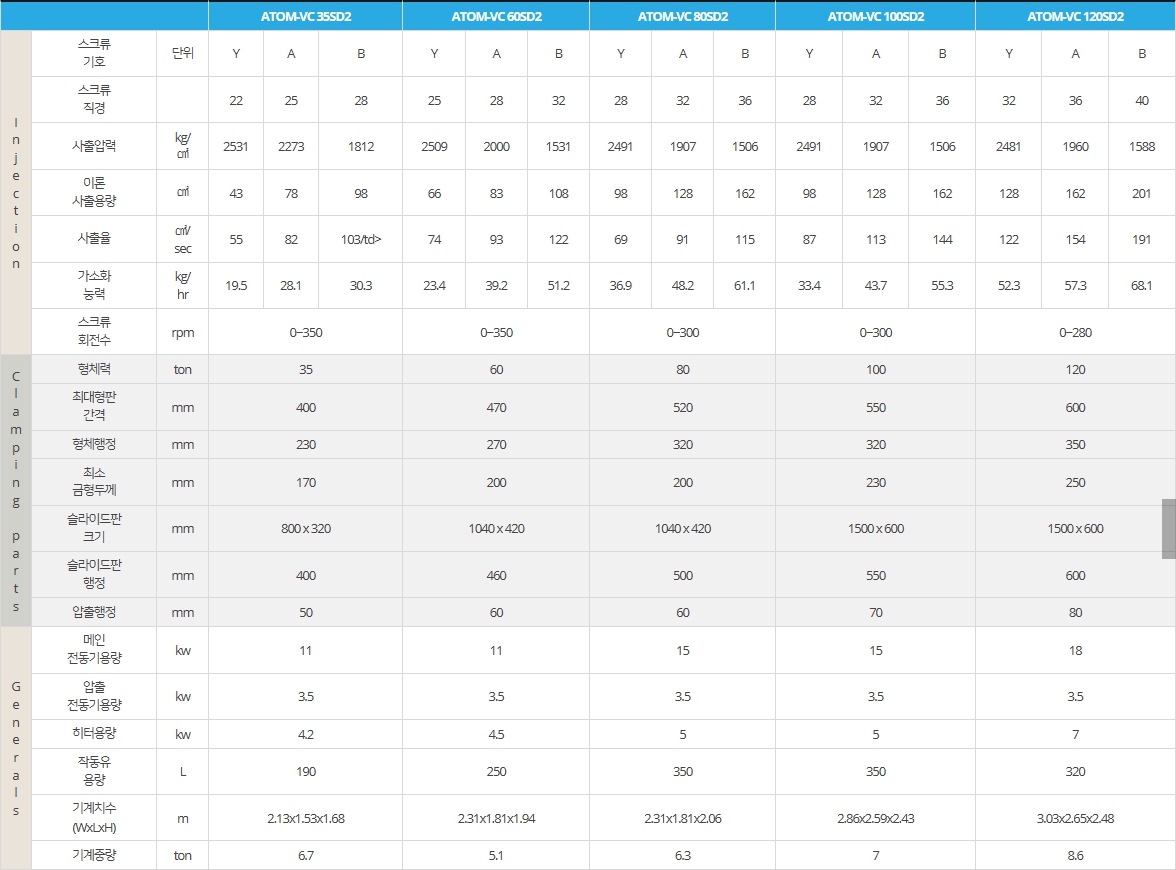Click the 슬라이드판 크기 row label
The height and width of the screenshot is (870, 1176).
pos(94,529)
